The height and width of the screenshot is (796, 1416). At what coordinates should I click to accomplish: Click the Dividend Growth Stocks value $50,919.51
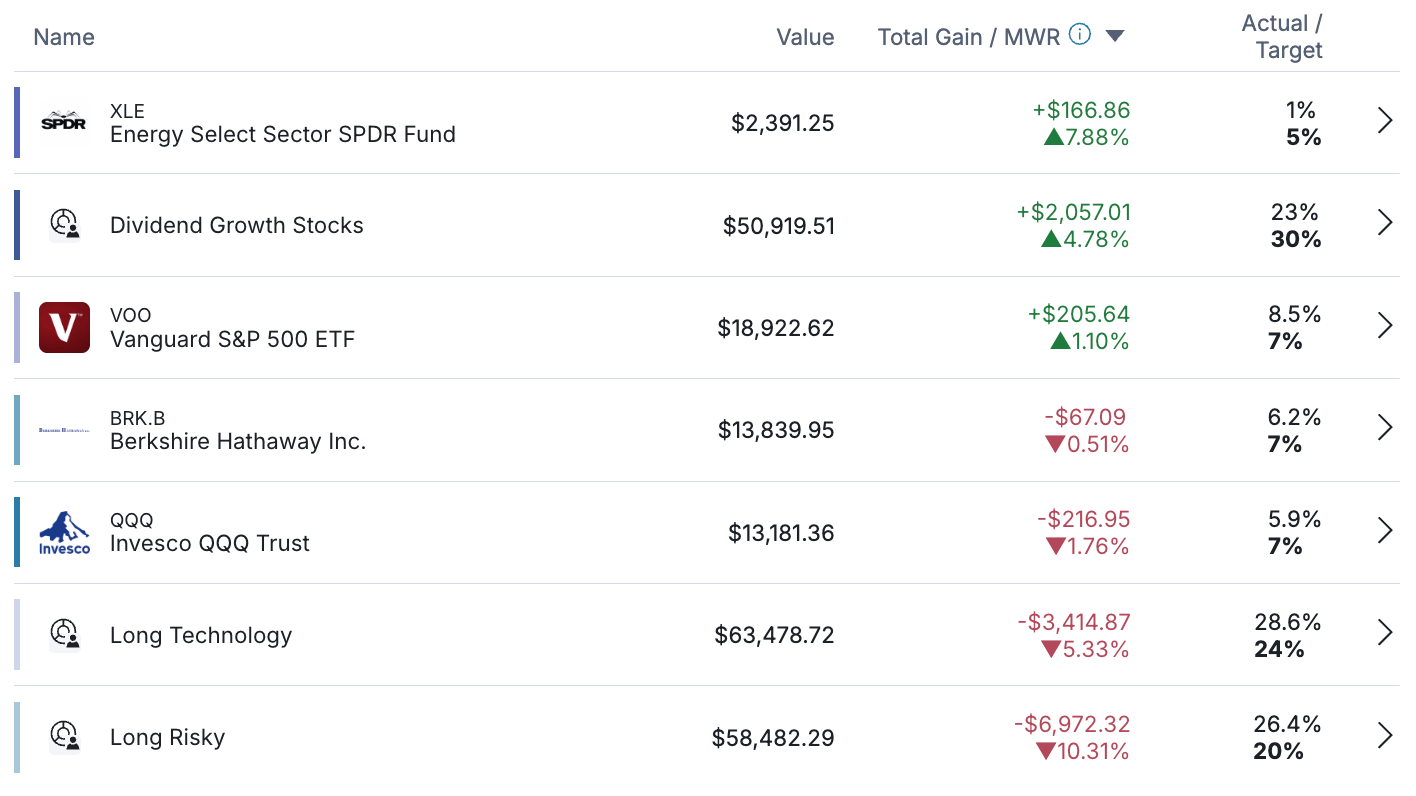[778, 225]
